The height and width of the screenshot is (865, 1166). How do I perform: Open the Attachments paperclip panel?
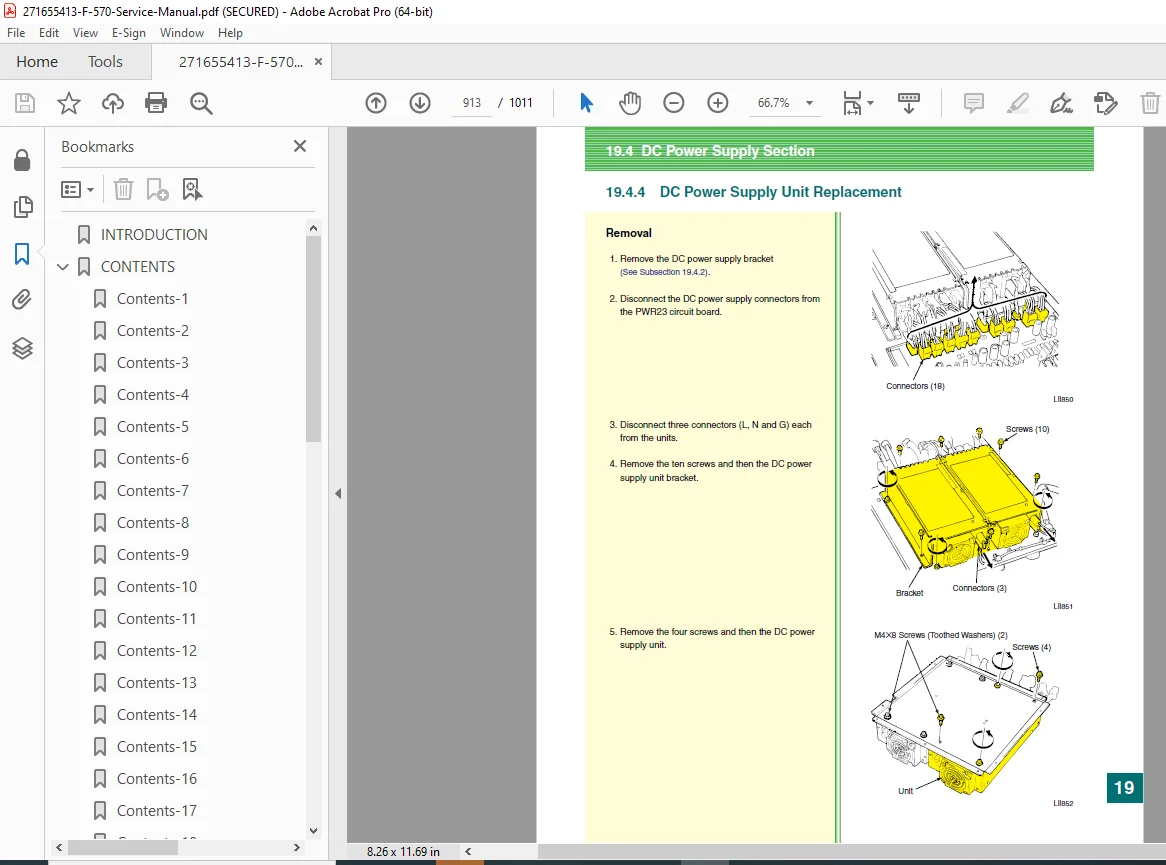[x=22, y=300]
